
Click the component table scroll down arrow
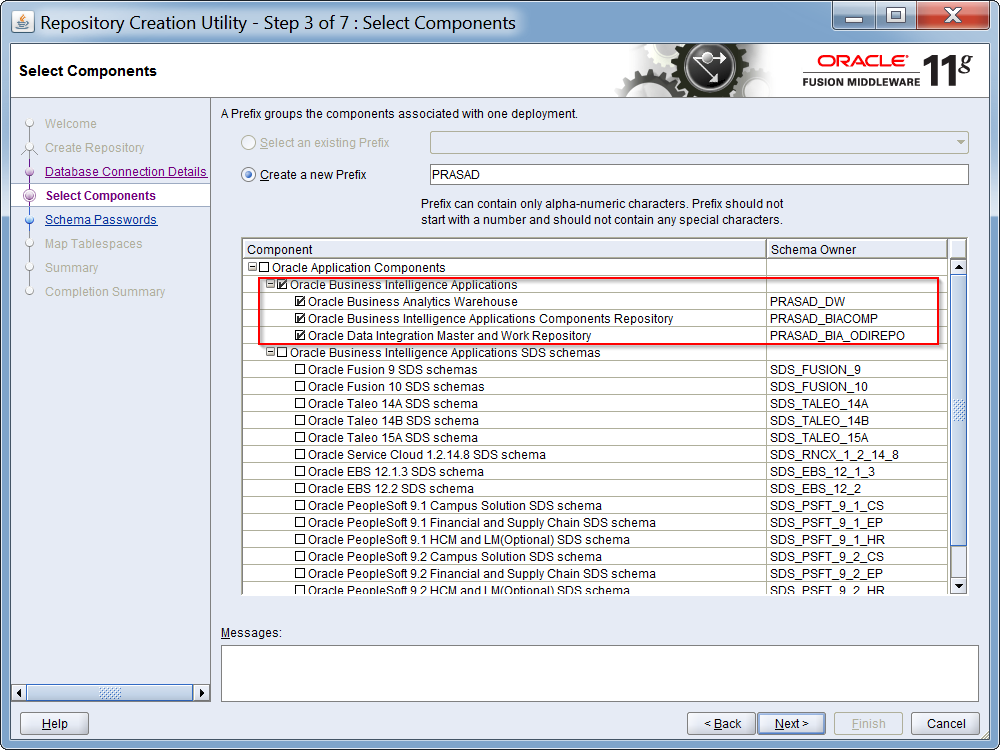tap(959, 585)
